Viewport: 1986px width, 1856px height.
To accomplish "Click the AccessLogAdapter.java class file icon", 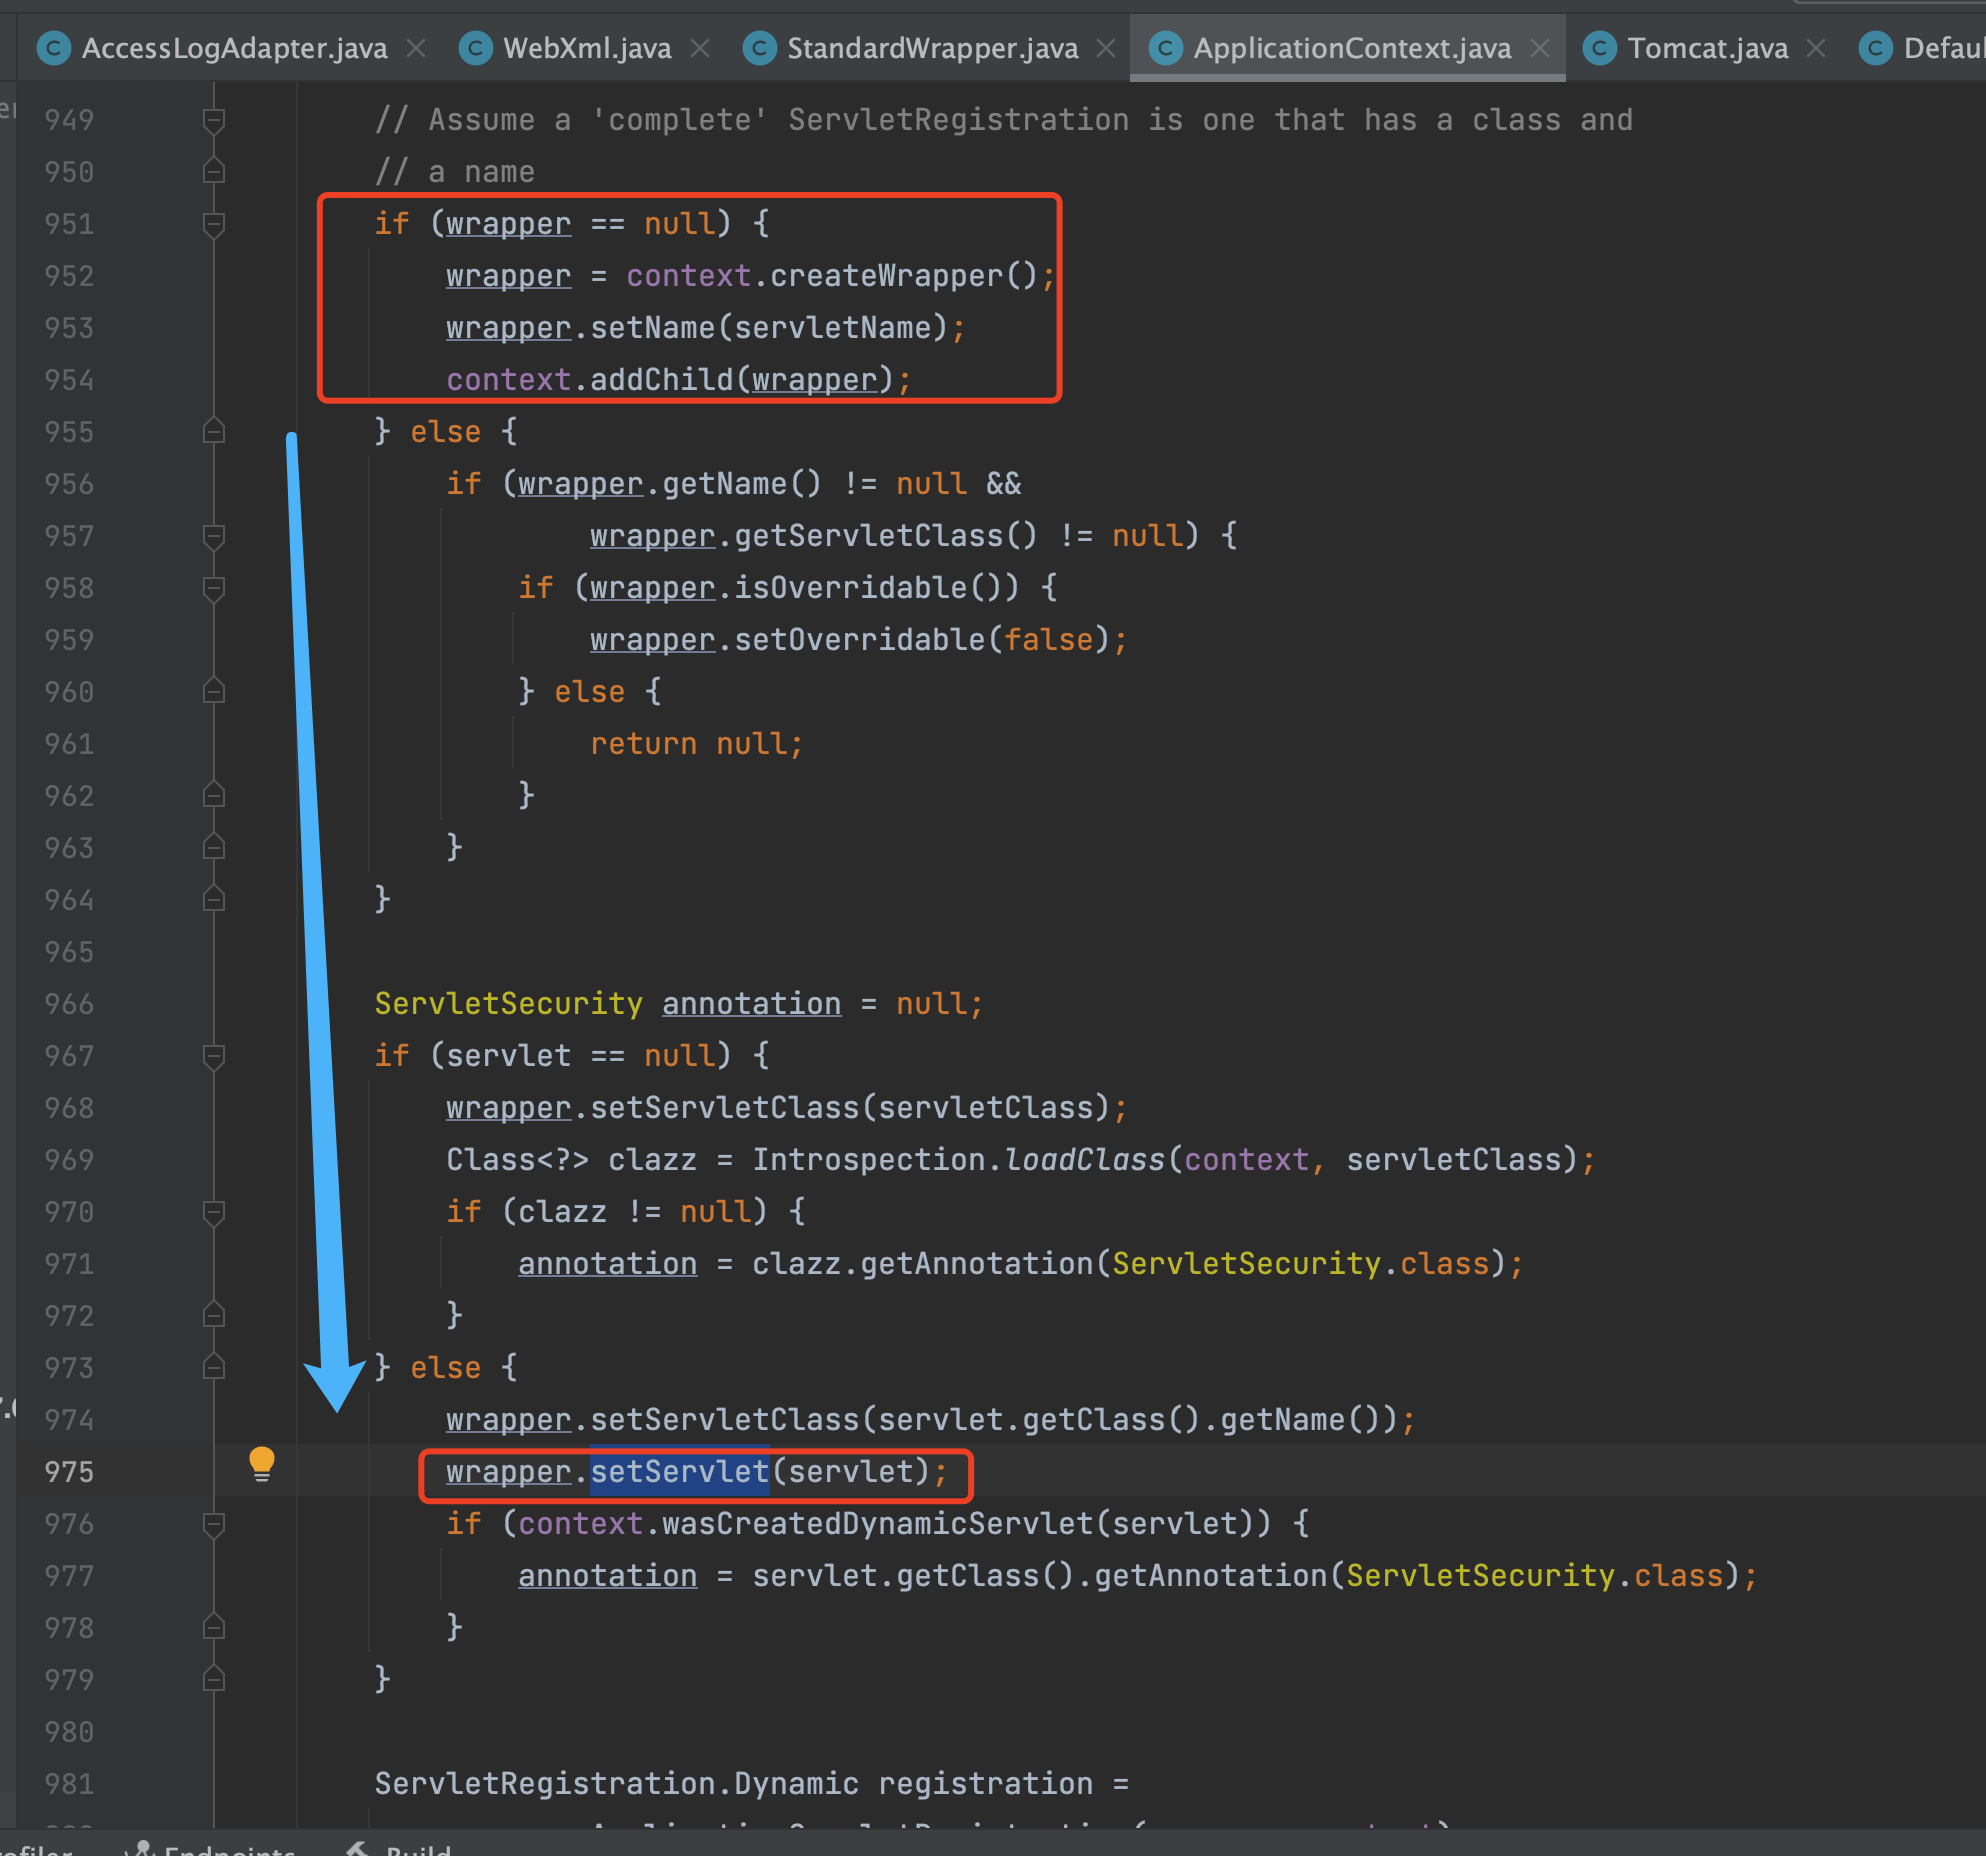I will click(53, 48).
